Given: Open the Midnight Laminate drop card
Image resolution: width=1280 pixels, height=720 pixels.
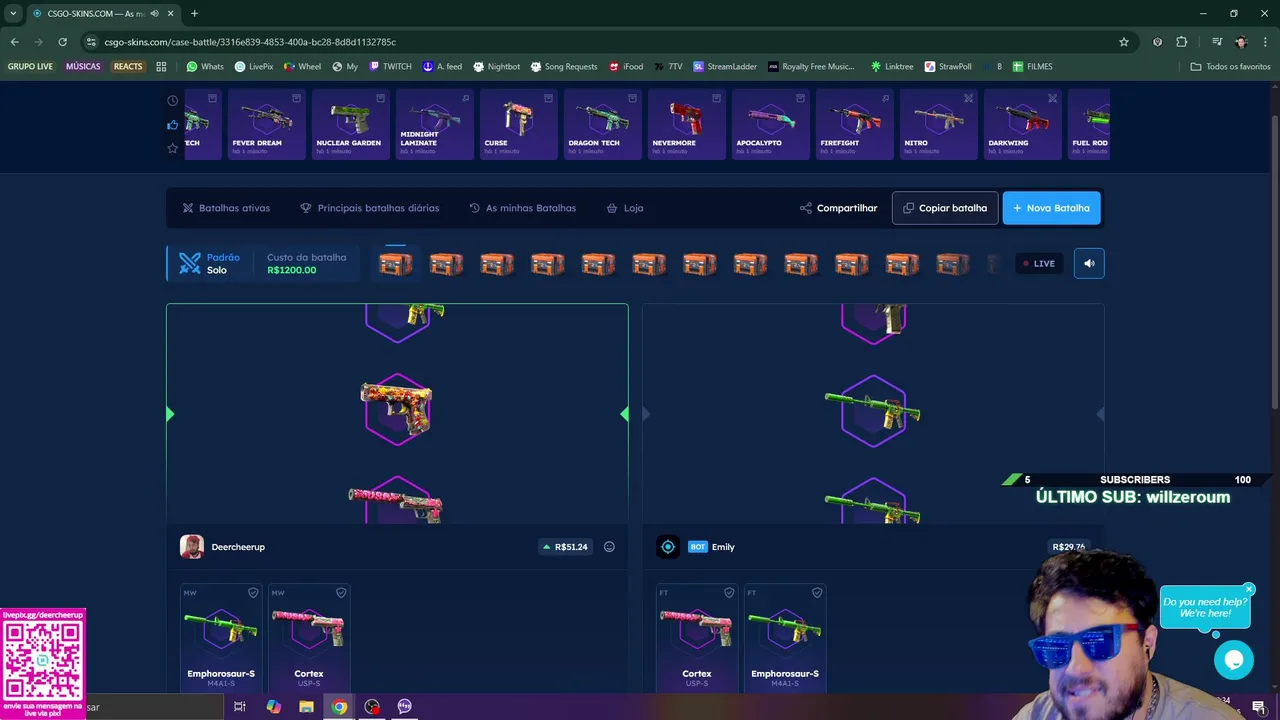Looking at the screenshot, I should click(435, 124).
